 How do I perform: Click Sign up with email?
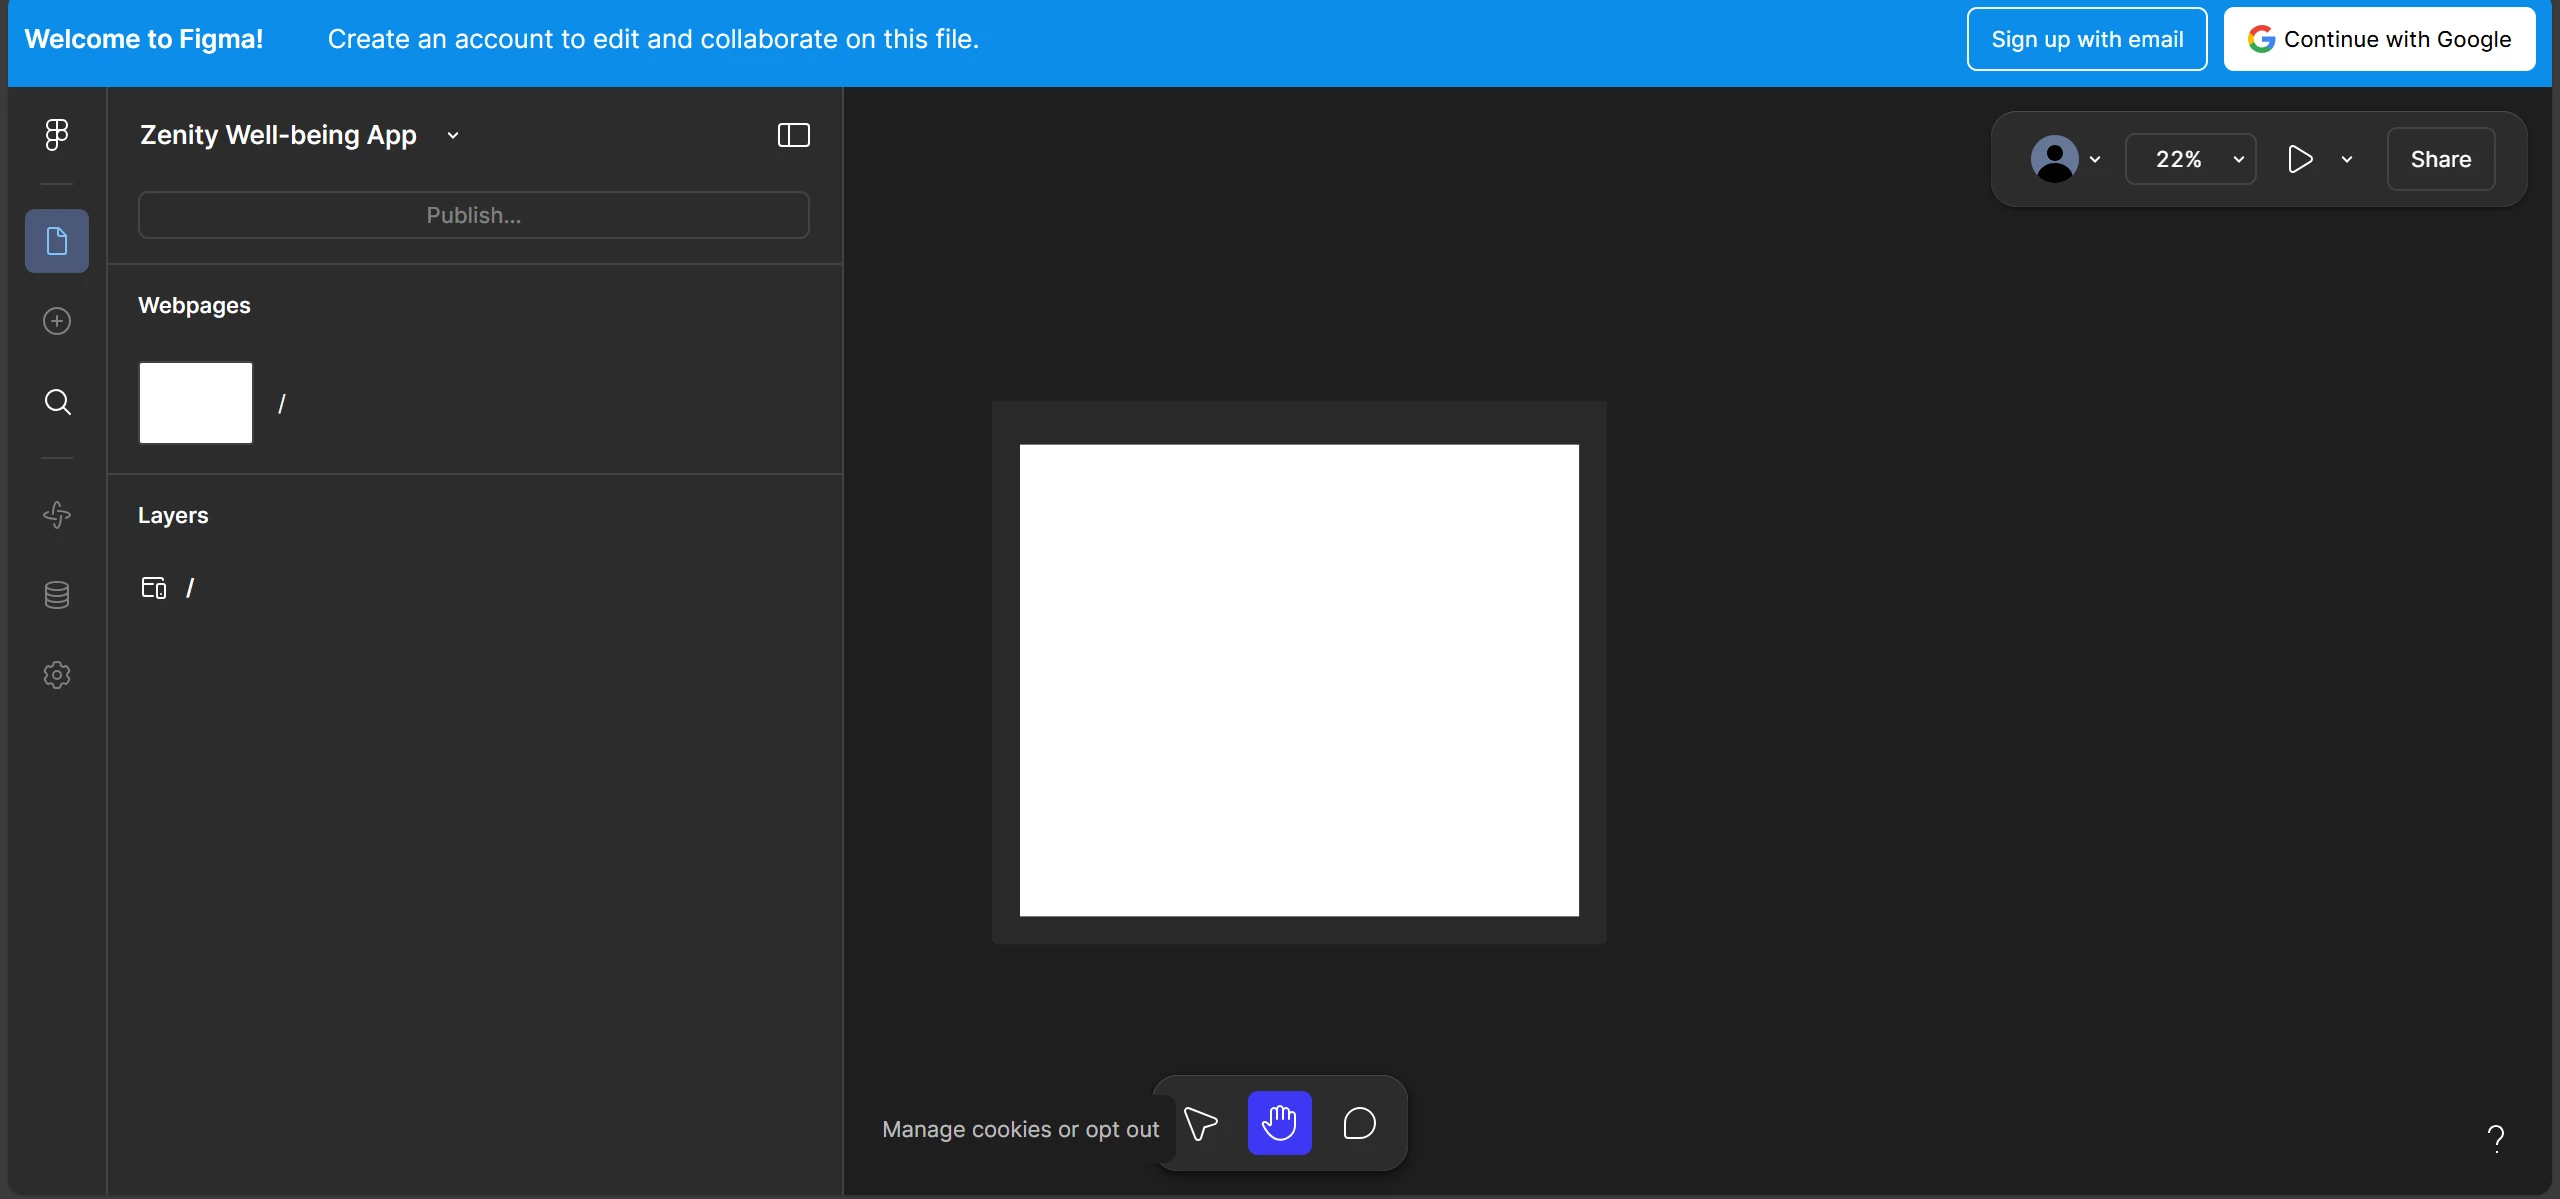click(x=2086, y=39)
